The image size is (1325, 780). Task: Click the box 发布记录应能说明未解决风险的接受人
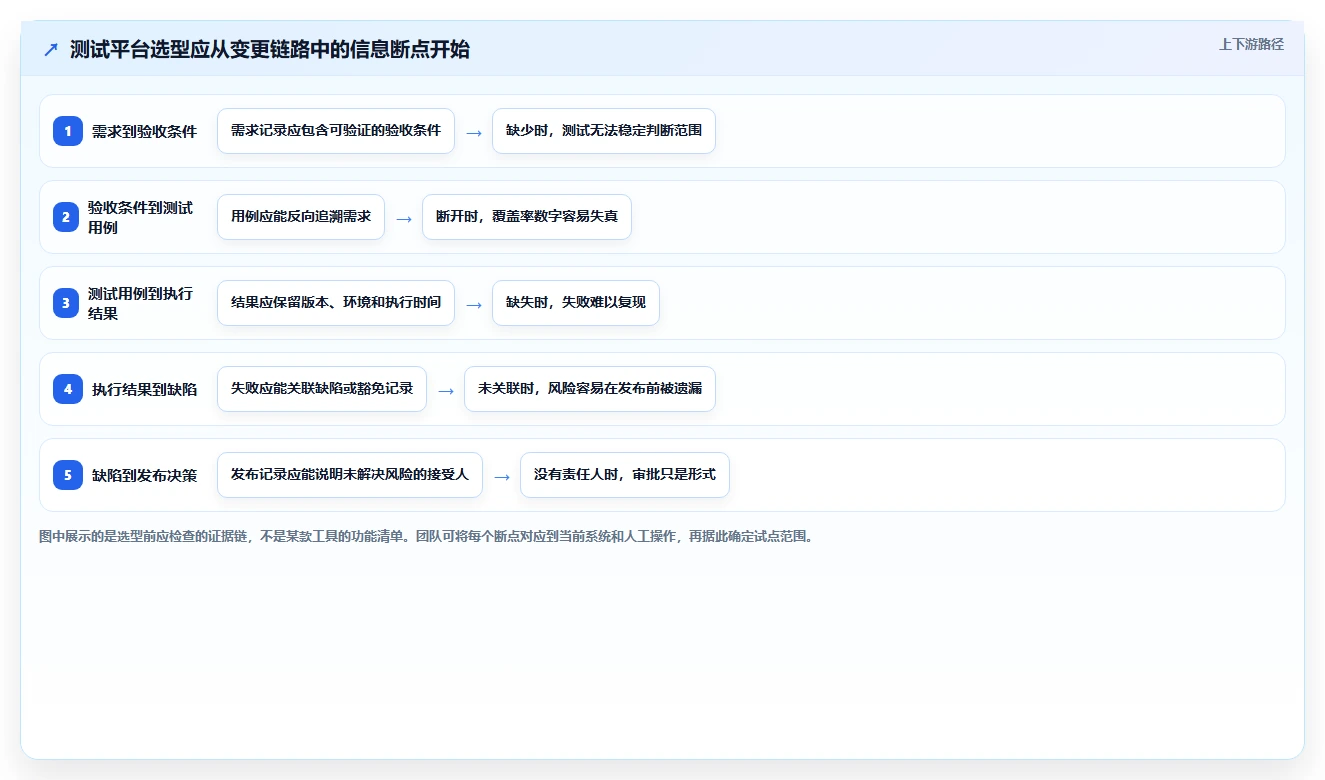350,475
